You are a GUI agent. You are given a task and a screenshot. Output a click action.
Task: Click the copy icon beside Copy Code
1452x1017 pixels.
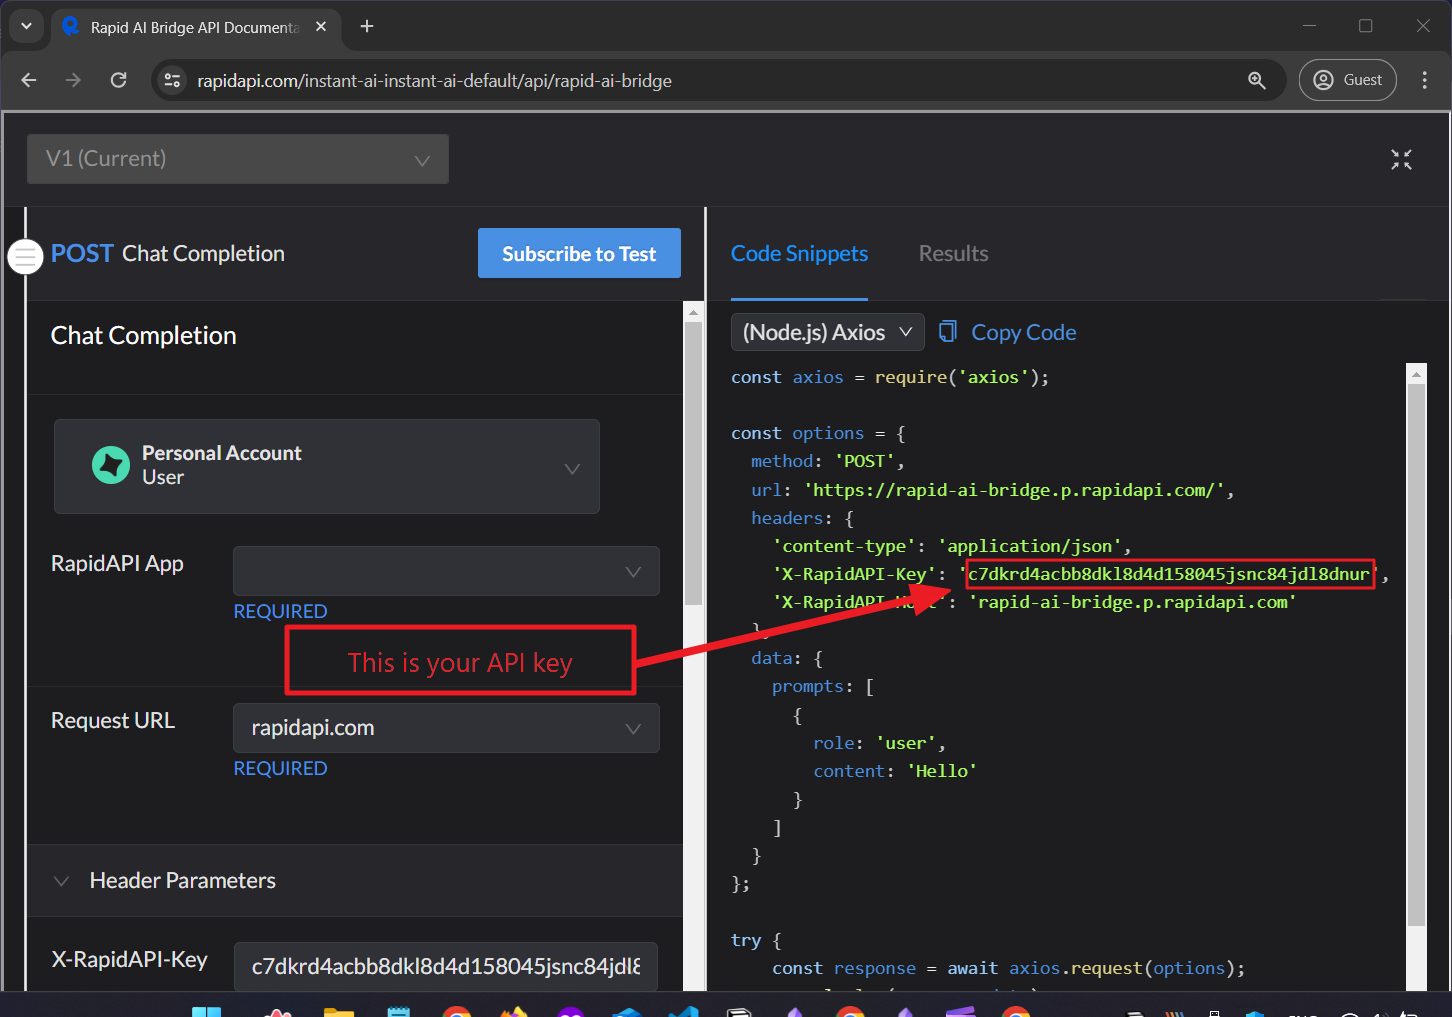point(948,331)
